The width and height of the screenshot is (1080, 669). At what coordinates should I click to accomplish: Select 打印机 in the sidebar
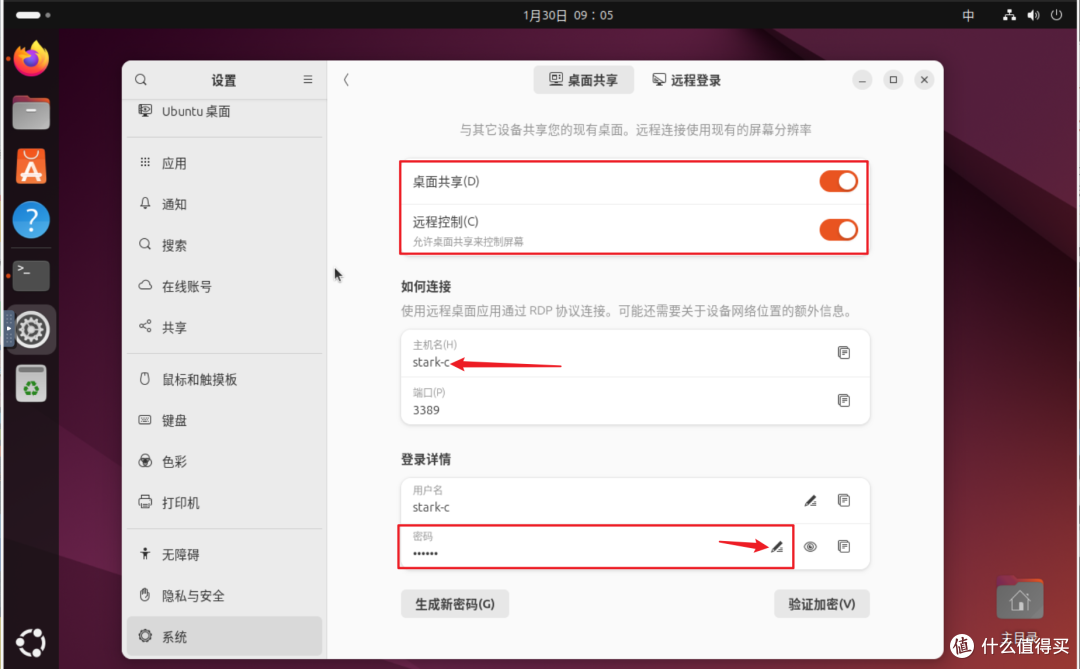[x=225, y=503]
